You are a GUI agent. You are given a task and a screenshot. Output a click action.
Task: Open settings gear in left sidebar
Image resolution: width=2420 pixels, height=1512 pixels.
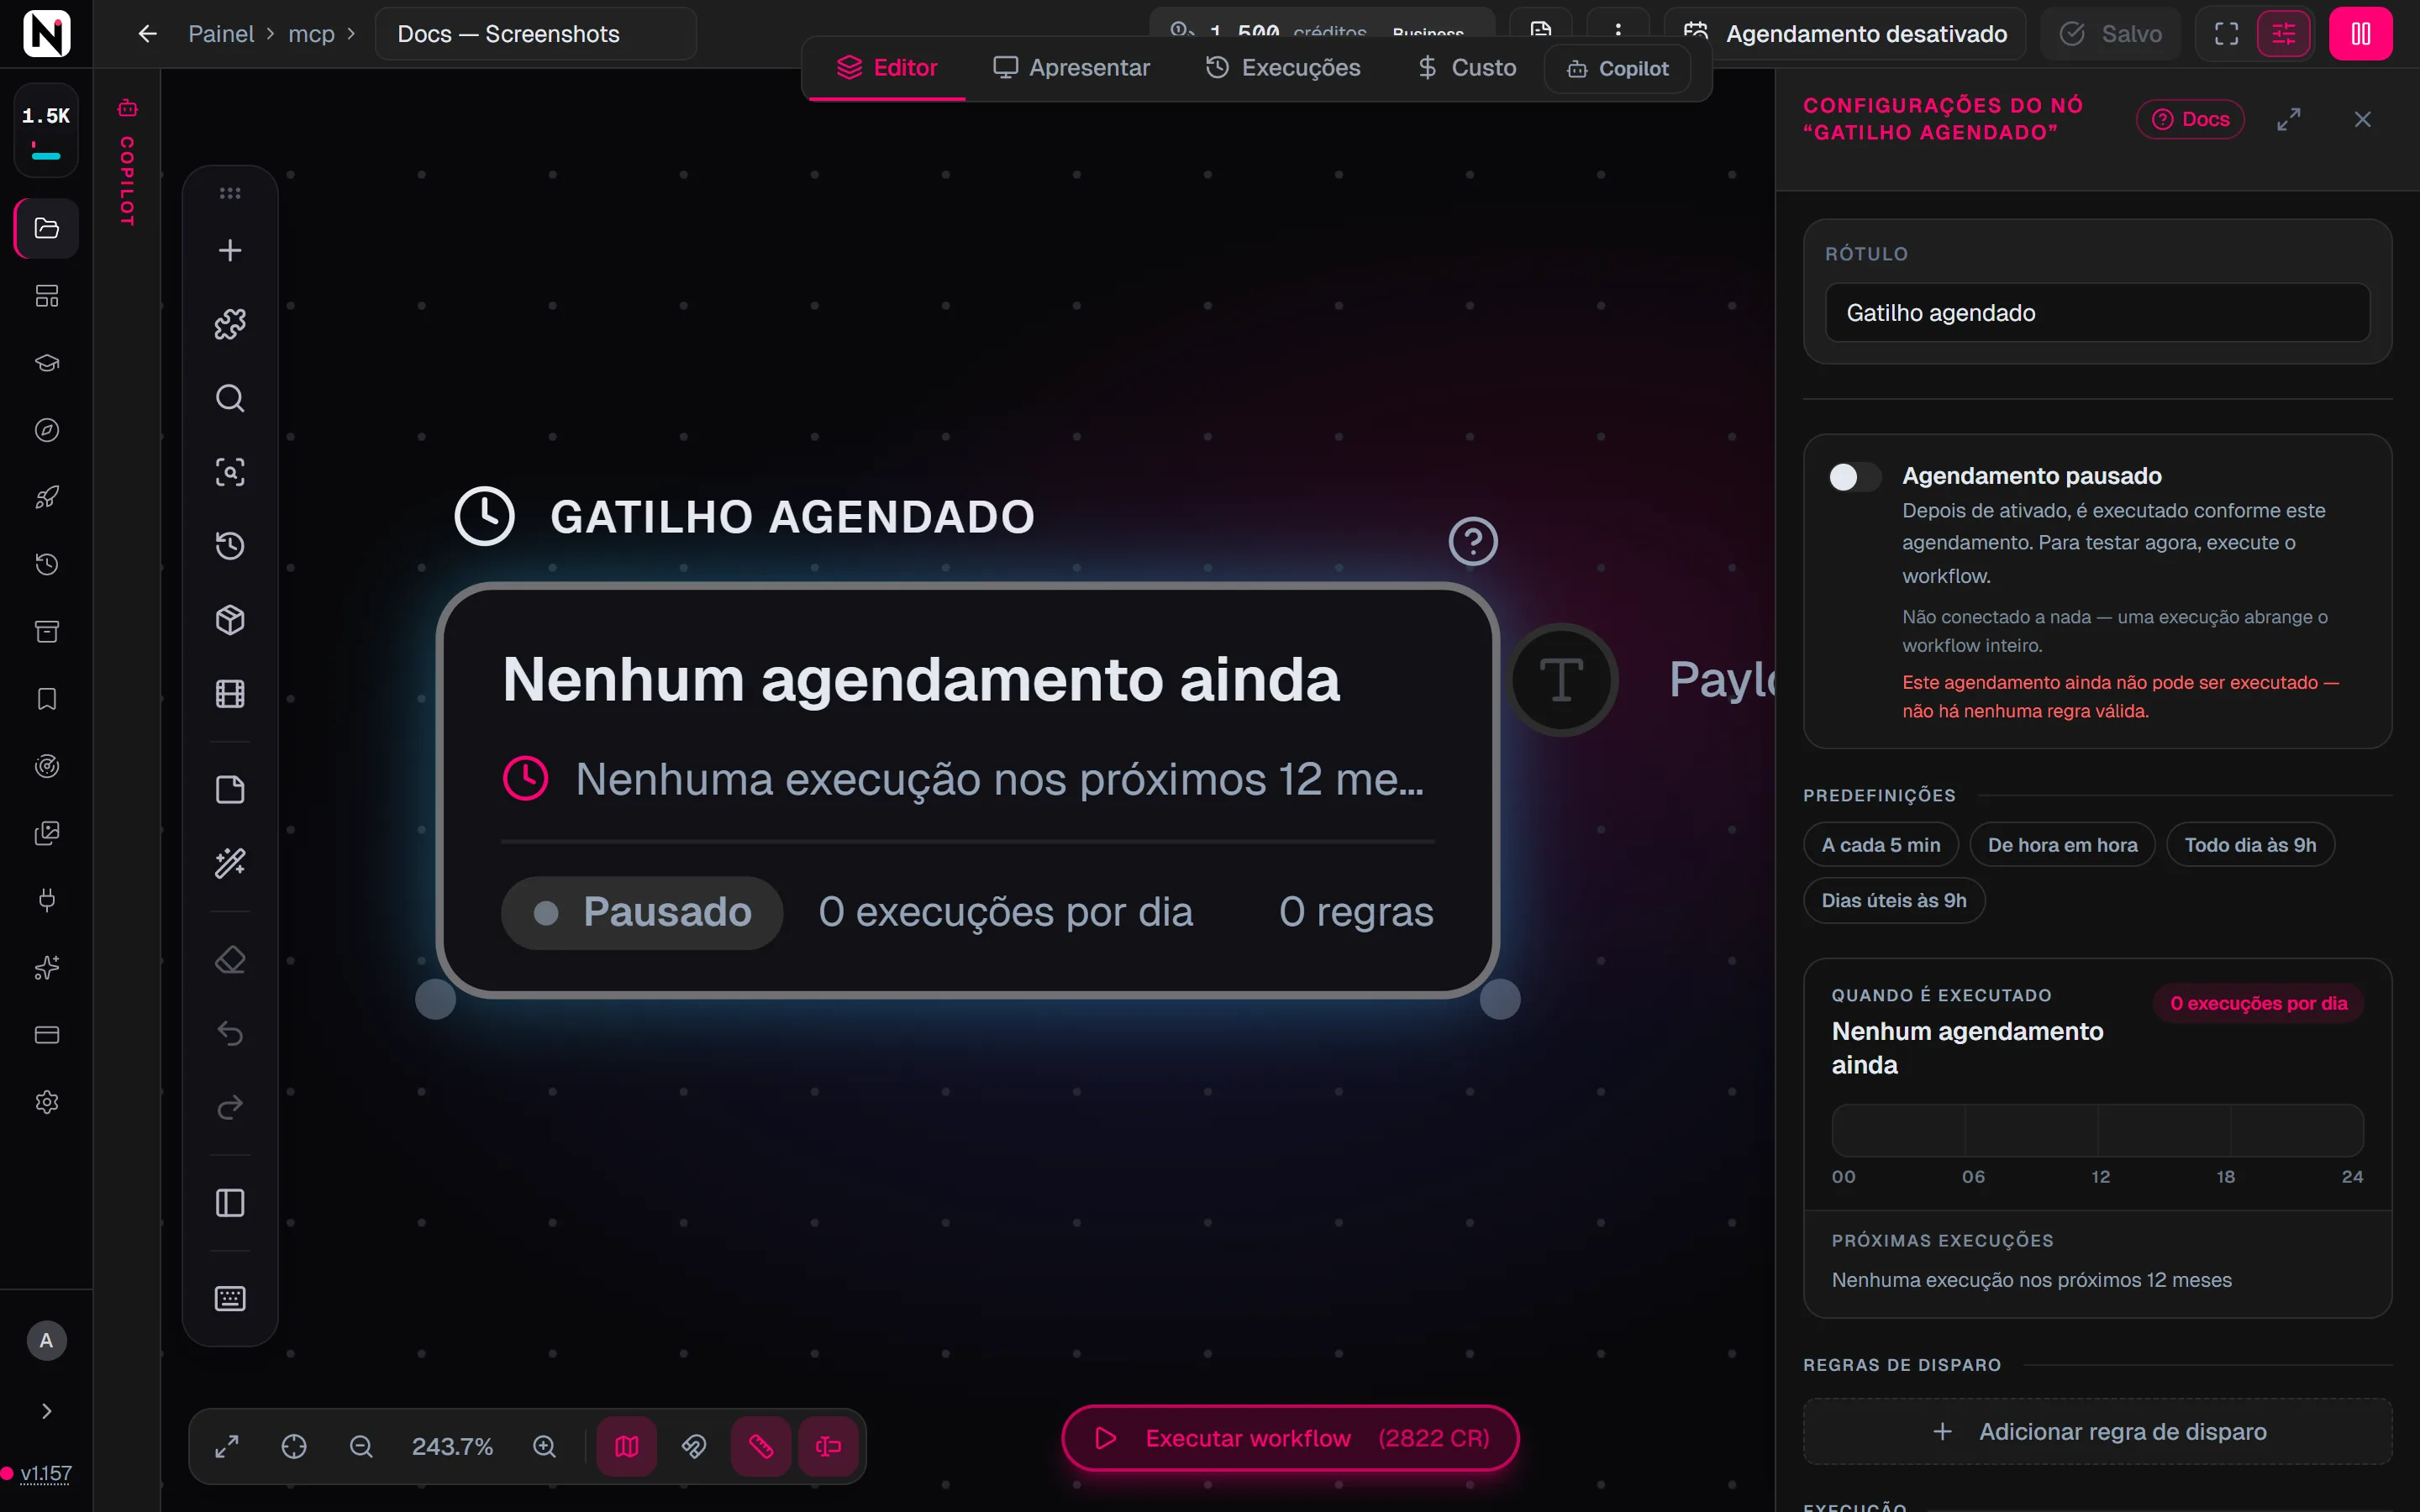click(47, 1102)
